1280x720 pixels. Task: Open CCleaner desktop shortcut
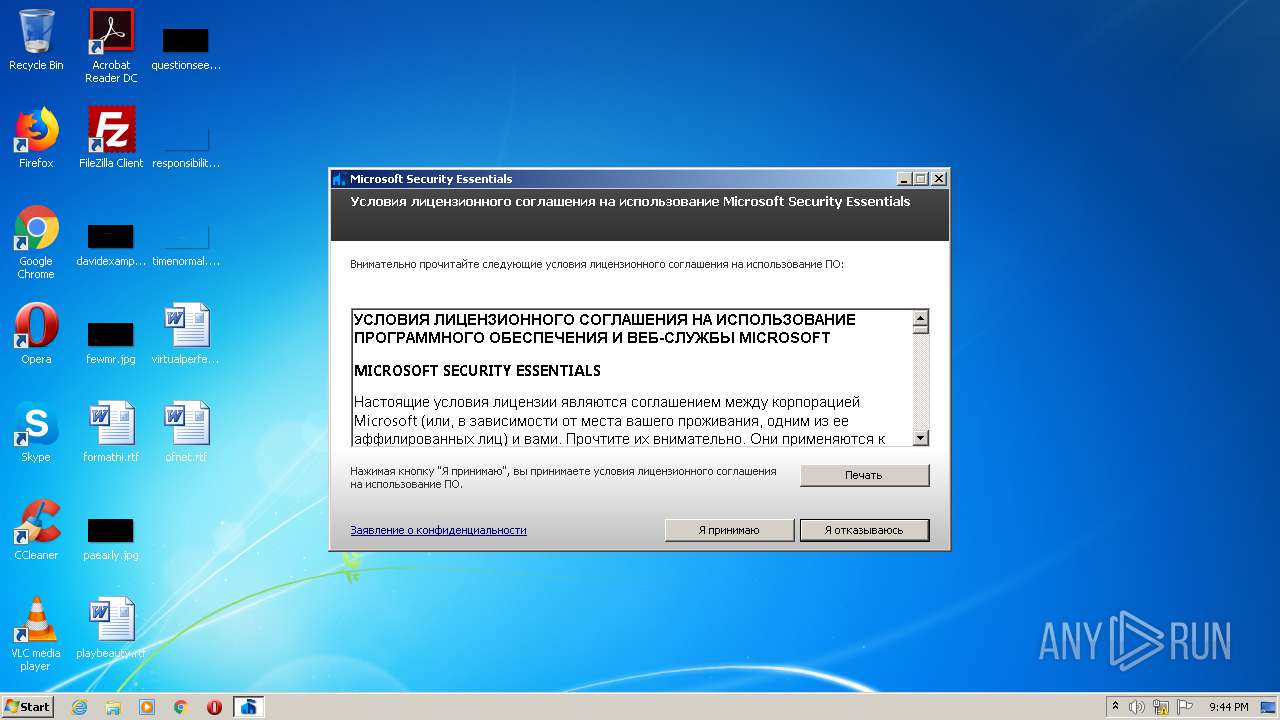coord(36,530)
